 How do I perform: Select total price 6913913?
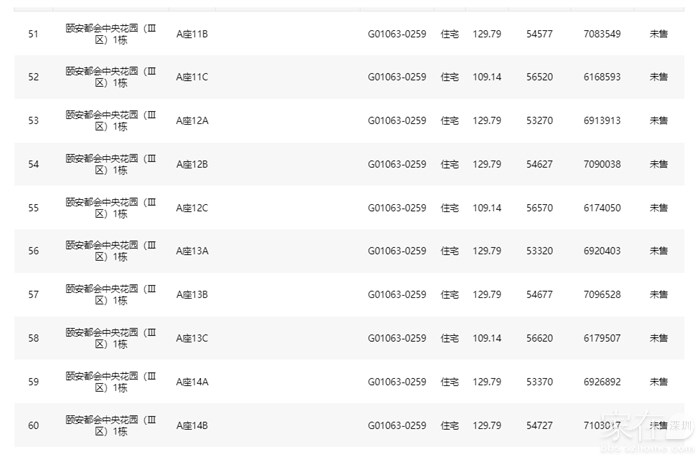coord(602,121)
